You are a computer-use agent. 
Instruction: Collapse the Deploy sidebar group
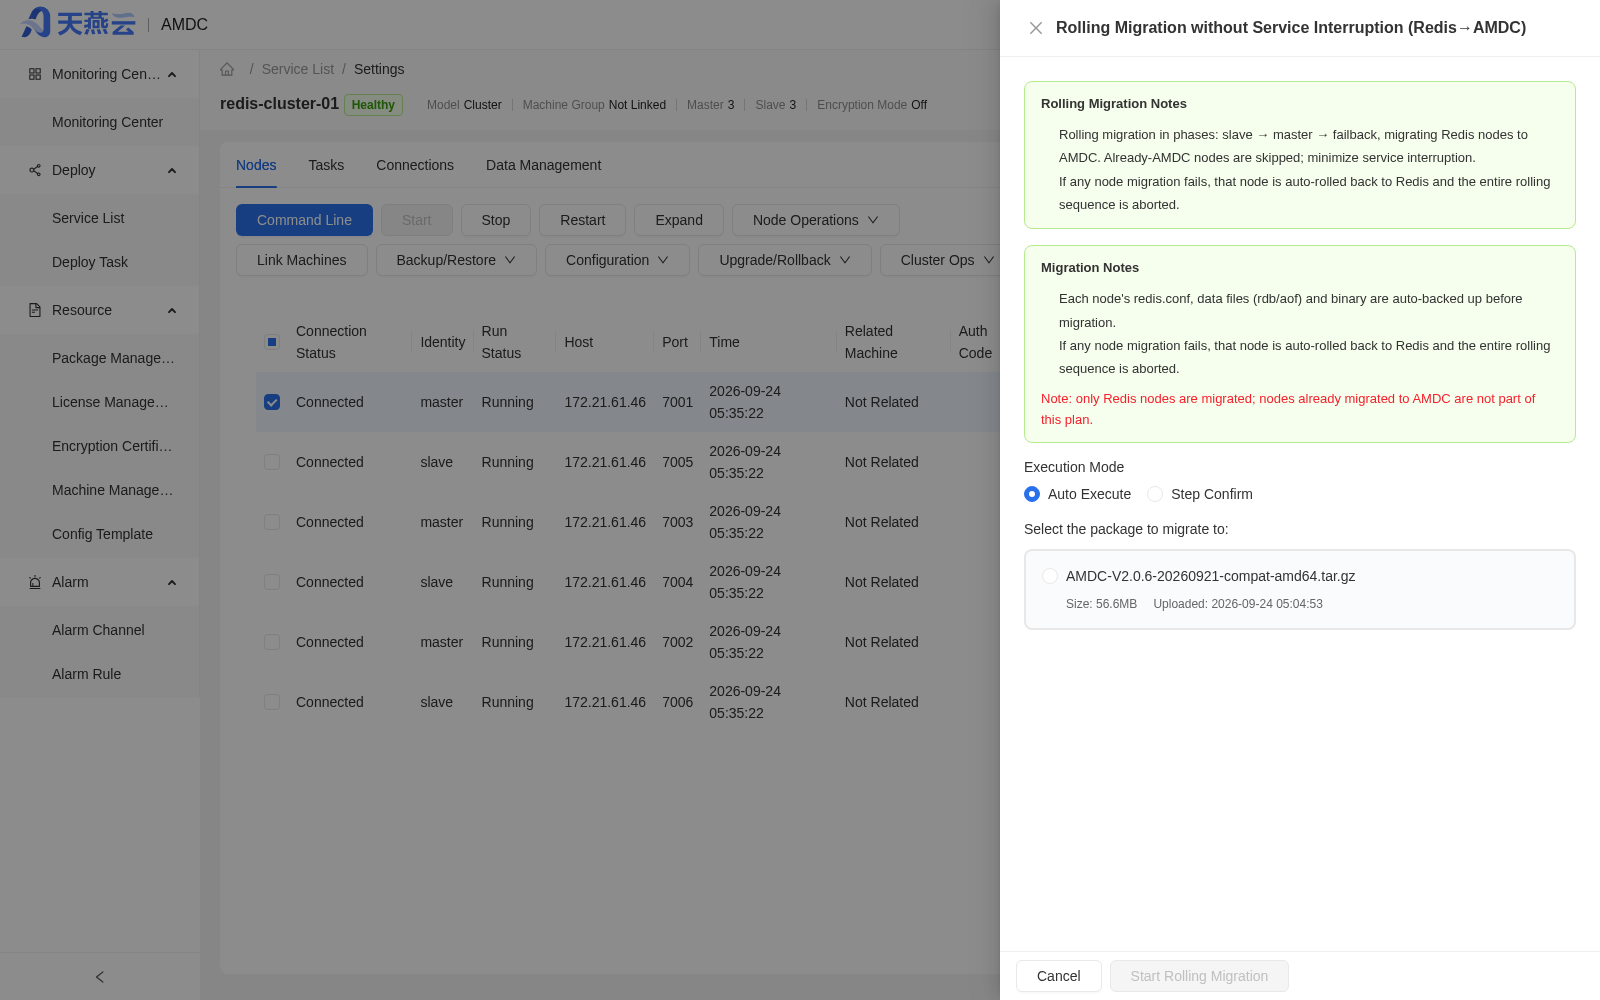172,170
